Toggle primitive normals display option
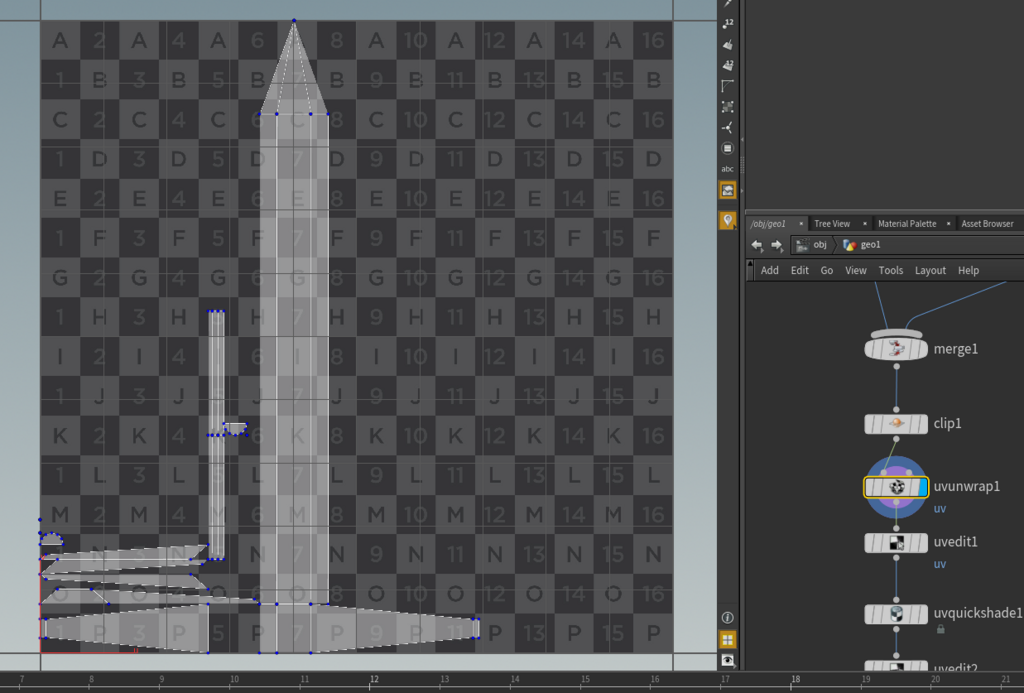The height and width of the screenshot is (693, 1024). click(x=728, y=45)
